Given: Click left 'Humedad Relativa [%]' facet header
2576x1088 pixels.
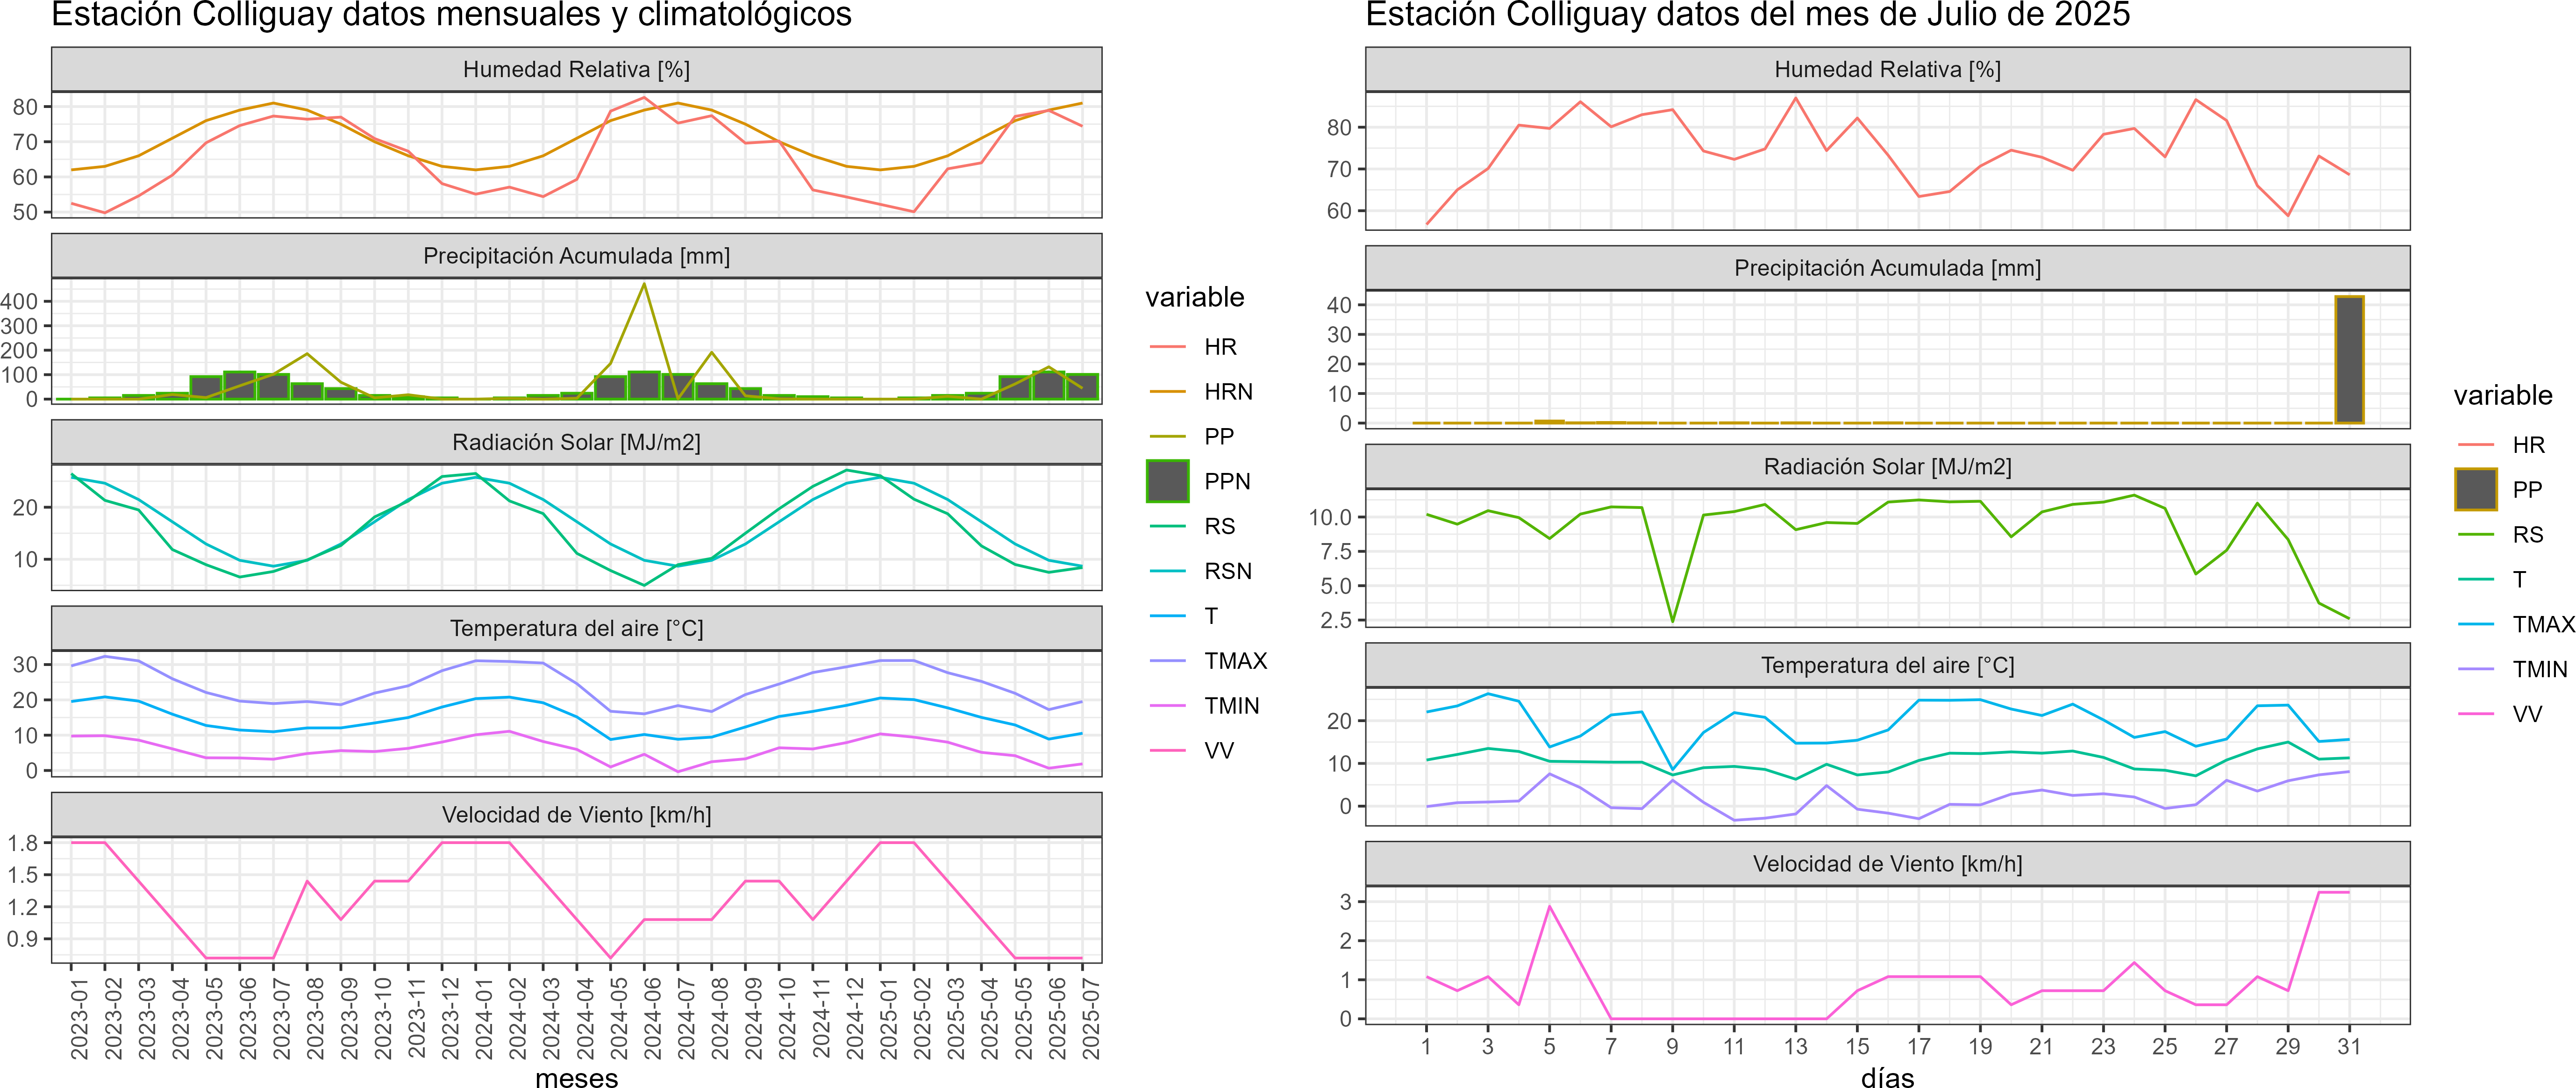Looking at the screenshot, I should [x=577, y=69].
